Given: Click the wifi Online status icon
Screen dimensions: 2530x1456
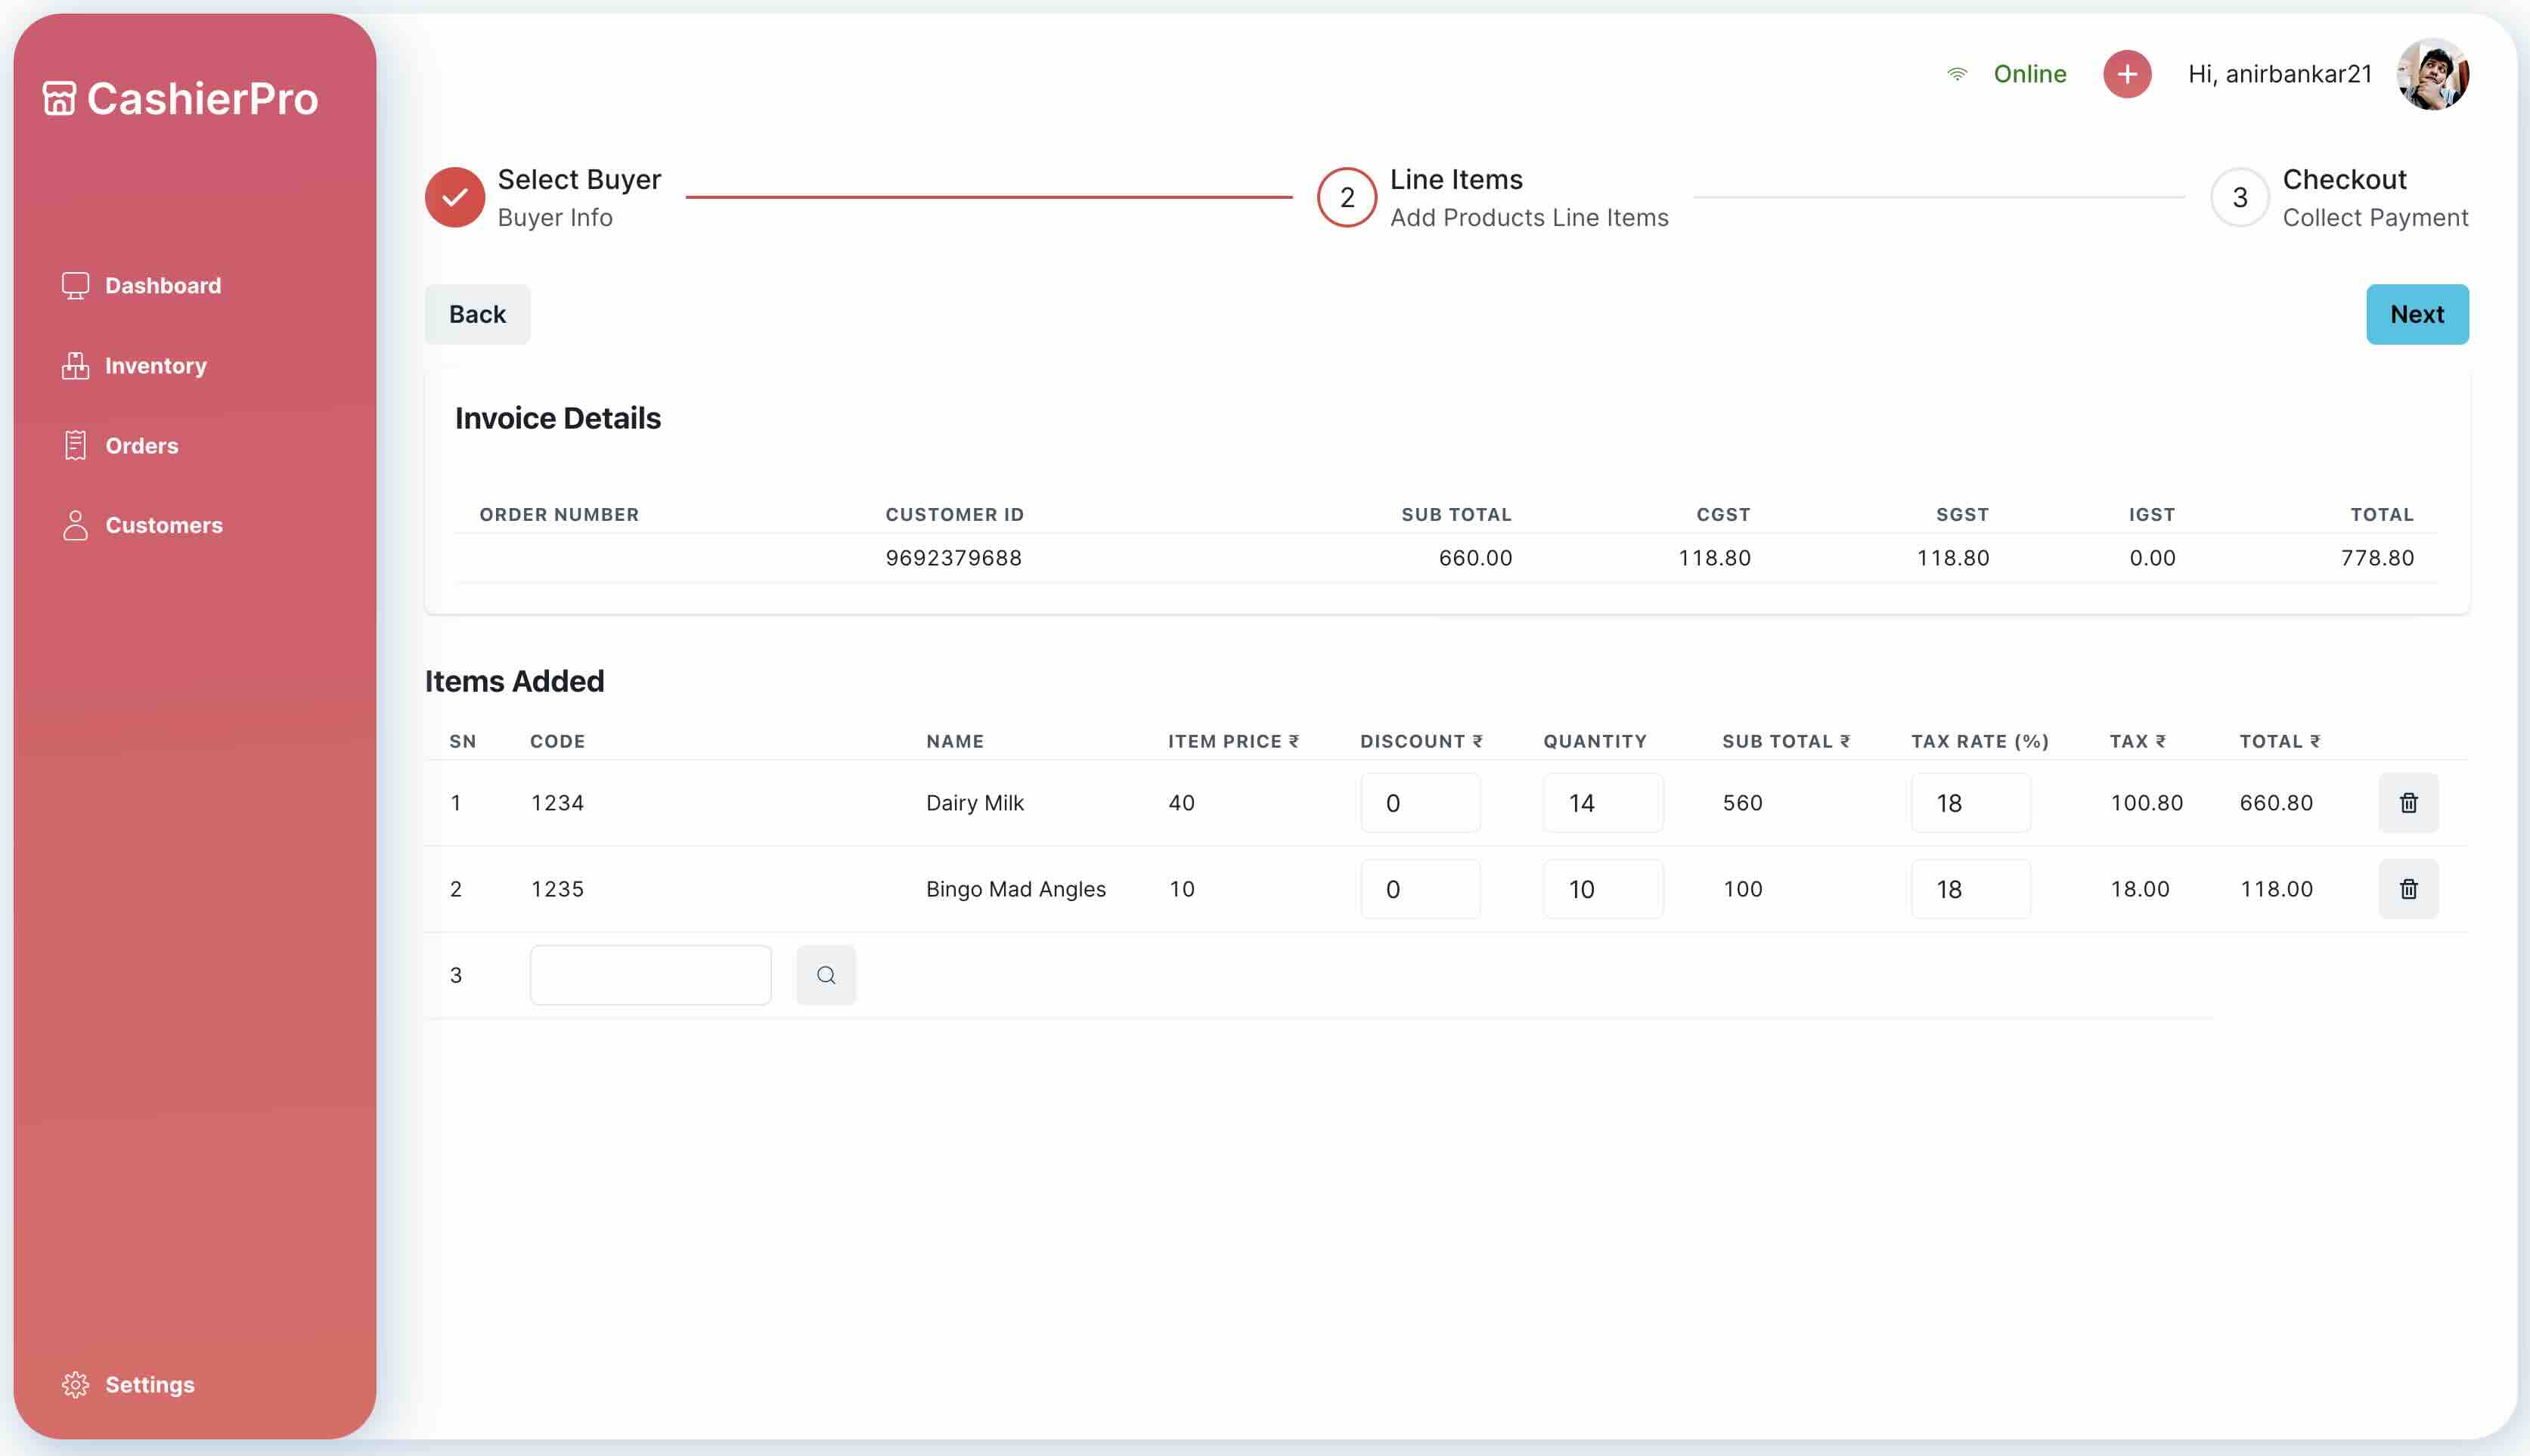Looking at the screenshot, I should (1957, 74).
